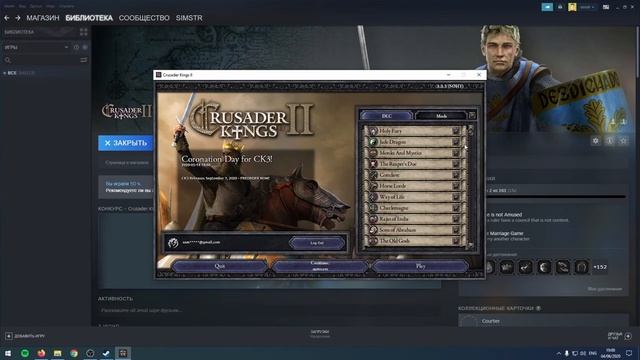Open Chrome from the taskbar
Screen dimensions: 640x360
click(x=74, y=353)
